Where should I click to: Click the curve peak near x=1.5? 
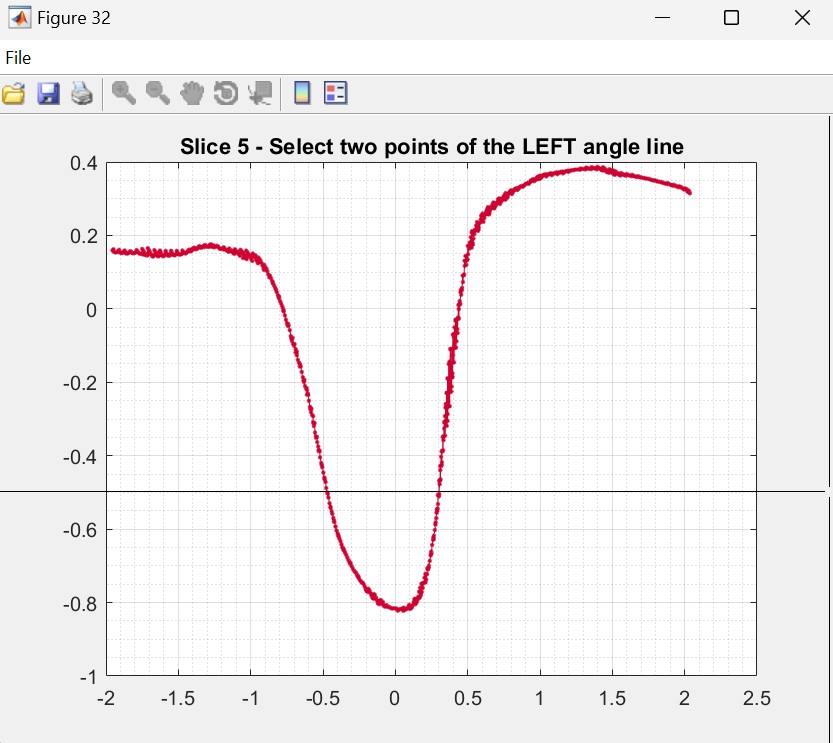pos(594,168)
